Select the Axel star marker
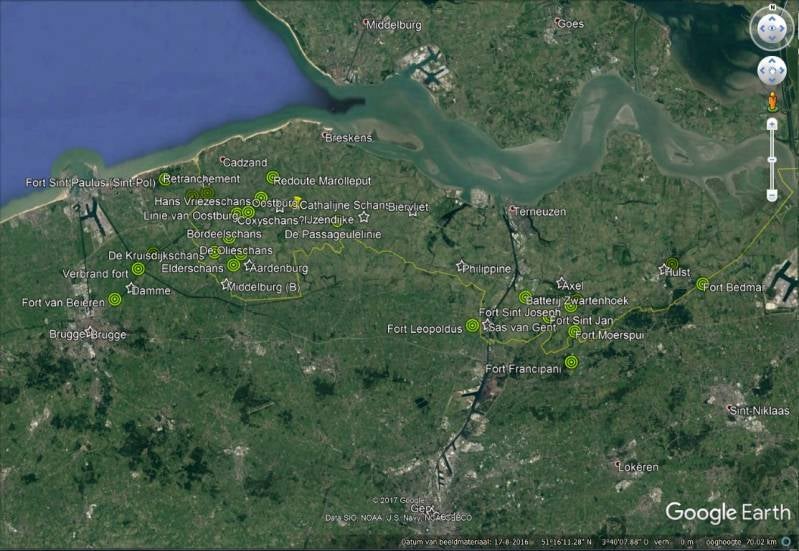799x551 pixels. click(561, 282)
